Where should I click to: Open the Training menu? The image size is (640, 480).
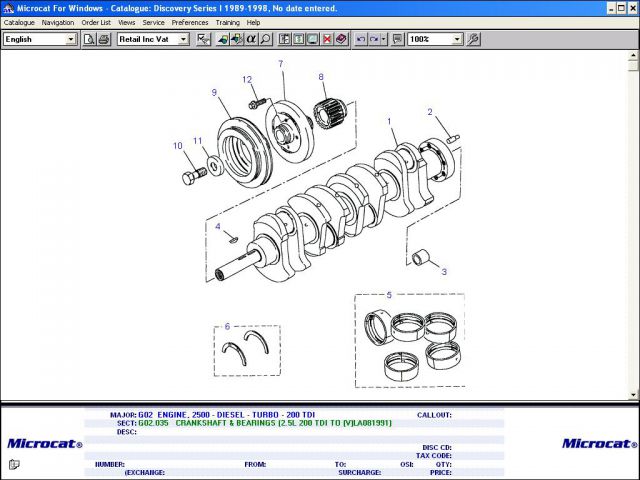tap(227, 23)
